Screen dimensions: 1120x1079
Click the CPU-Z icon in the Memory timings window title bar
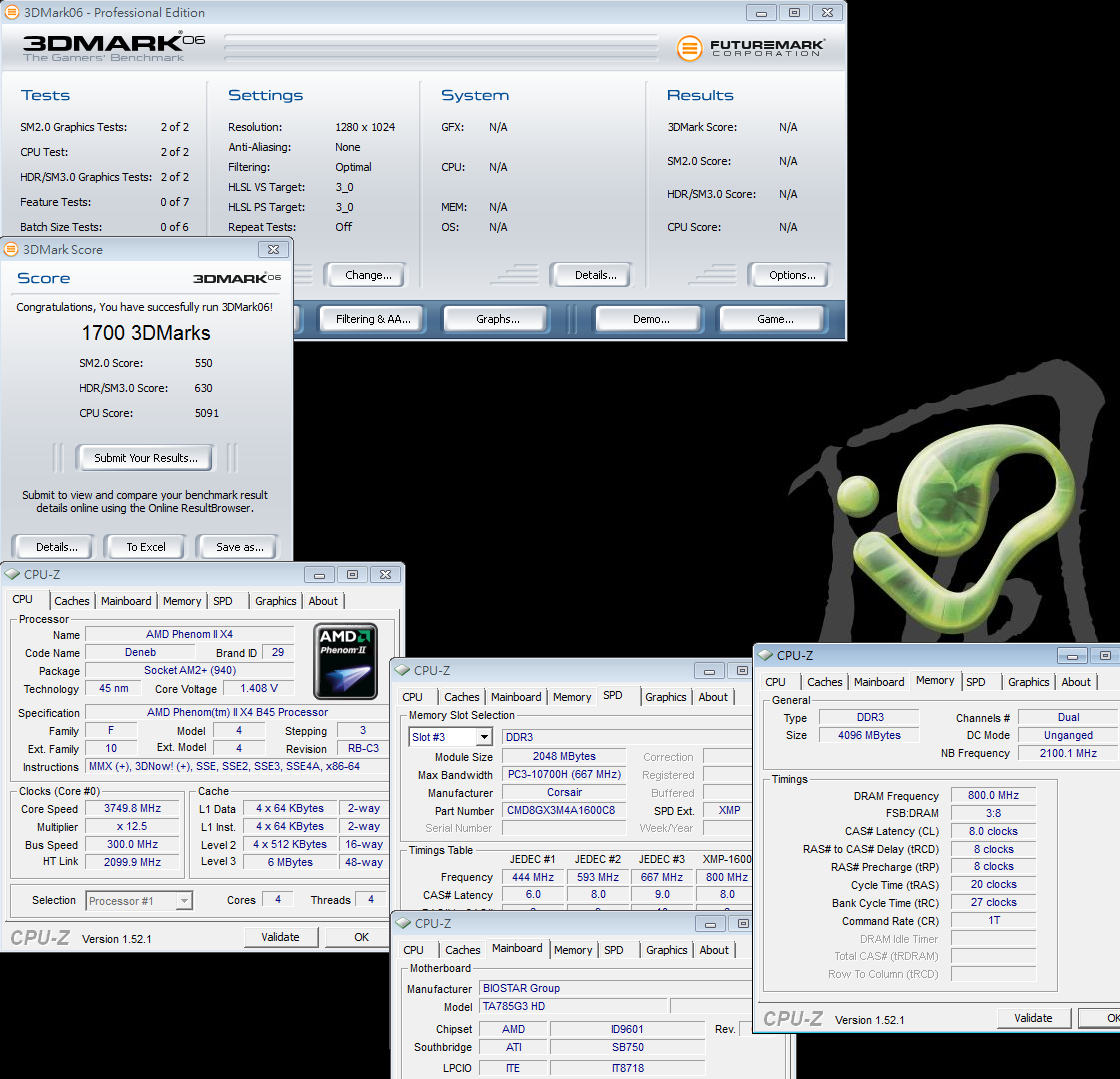click(766, 655)
